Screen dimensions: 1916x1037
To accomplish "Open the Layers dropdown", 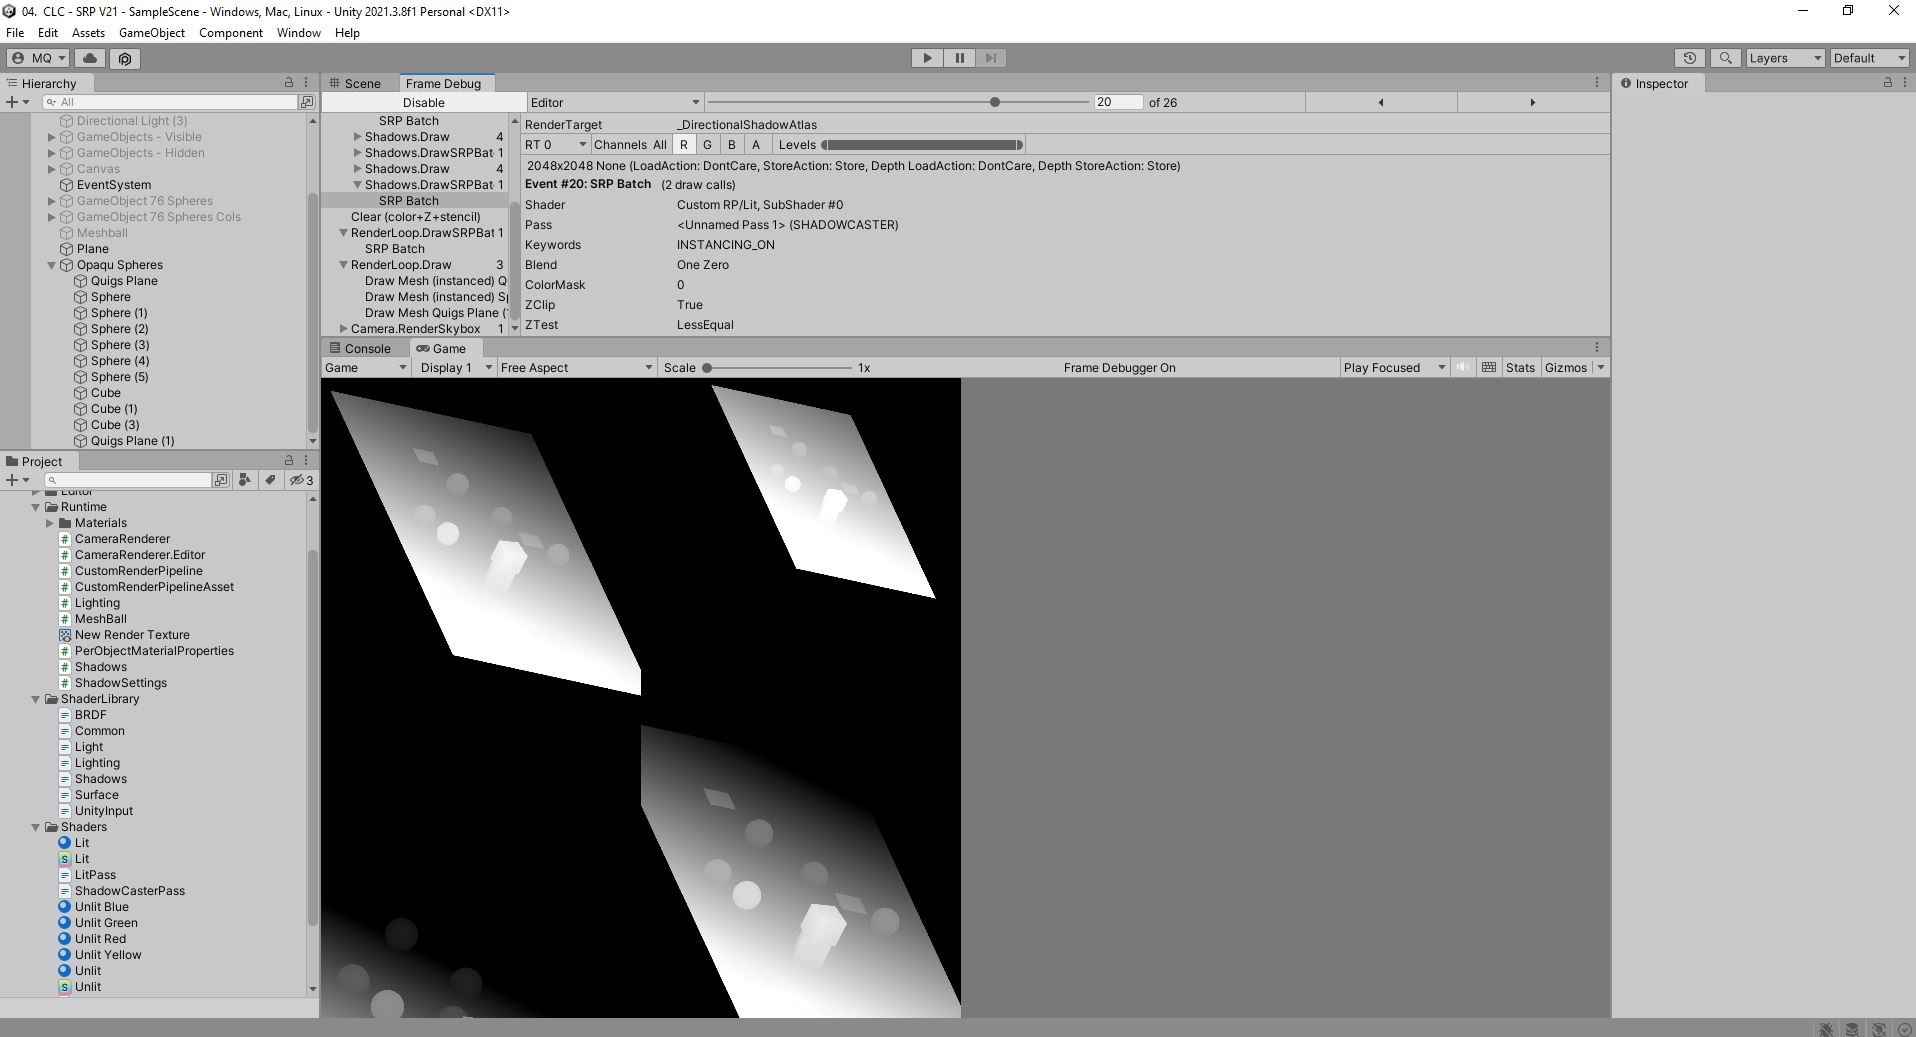I will click(x=1782, y=58).
